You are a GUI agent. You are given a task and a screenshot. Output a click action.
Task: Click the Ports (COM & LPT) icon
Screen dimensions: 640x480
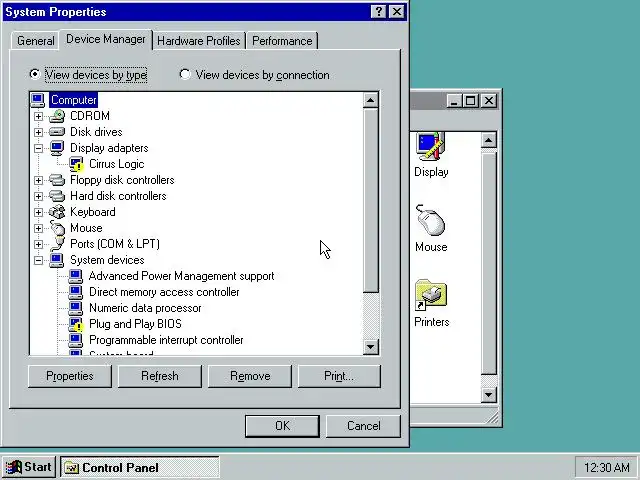pyautogui.click(x=57, y=244)
